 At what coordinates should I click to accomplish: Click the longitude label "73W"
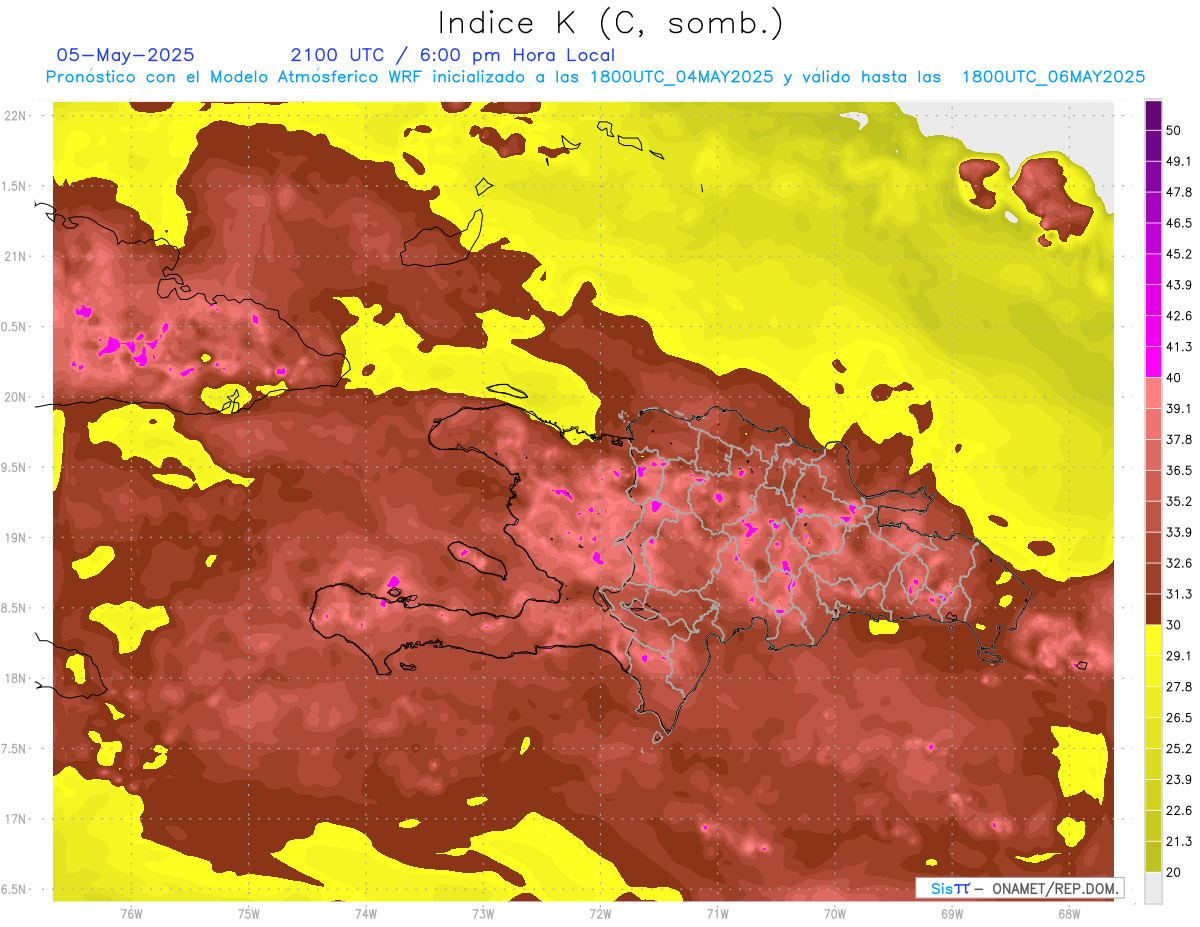coord(483,914)
